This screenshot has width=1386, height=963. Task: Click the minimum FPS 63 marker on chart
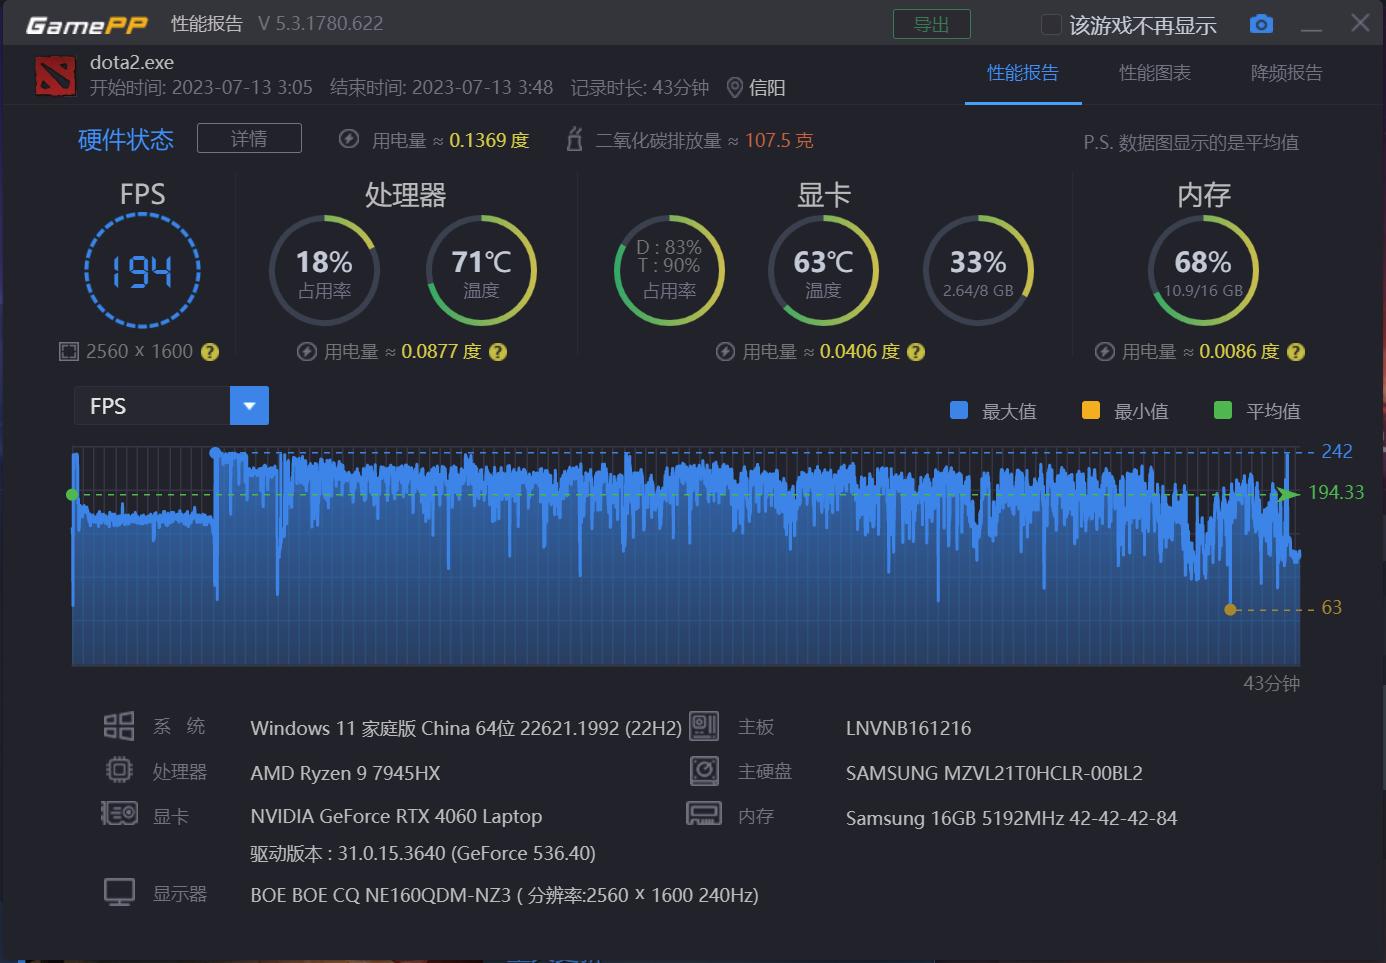click(1231, 609)
